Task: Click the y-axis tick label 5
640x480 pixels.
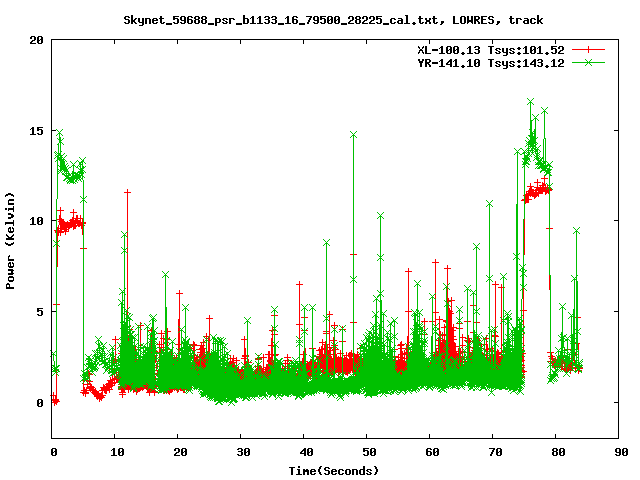Action: (40, 312)
